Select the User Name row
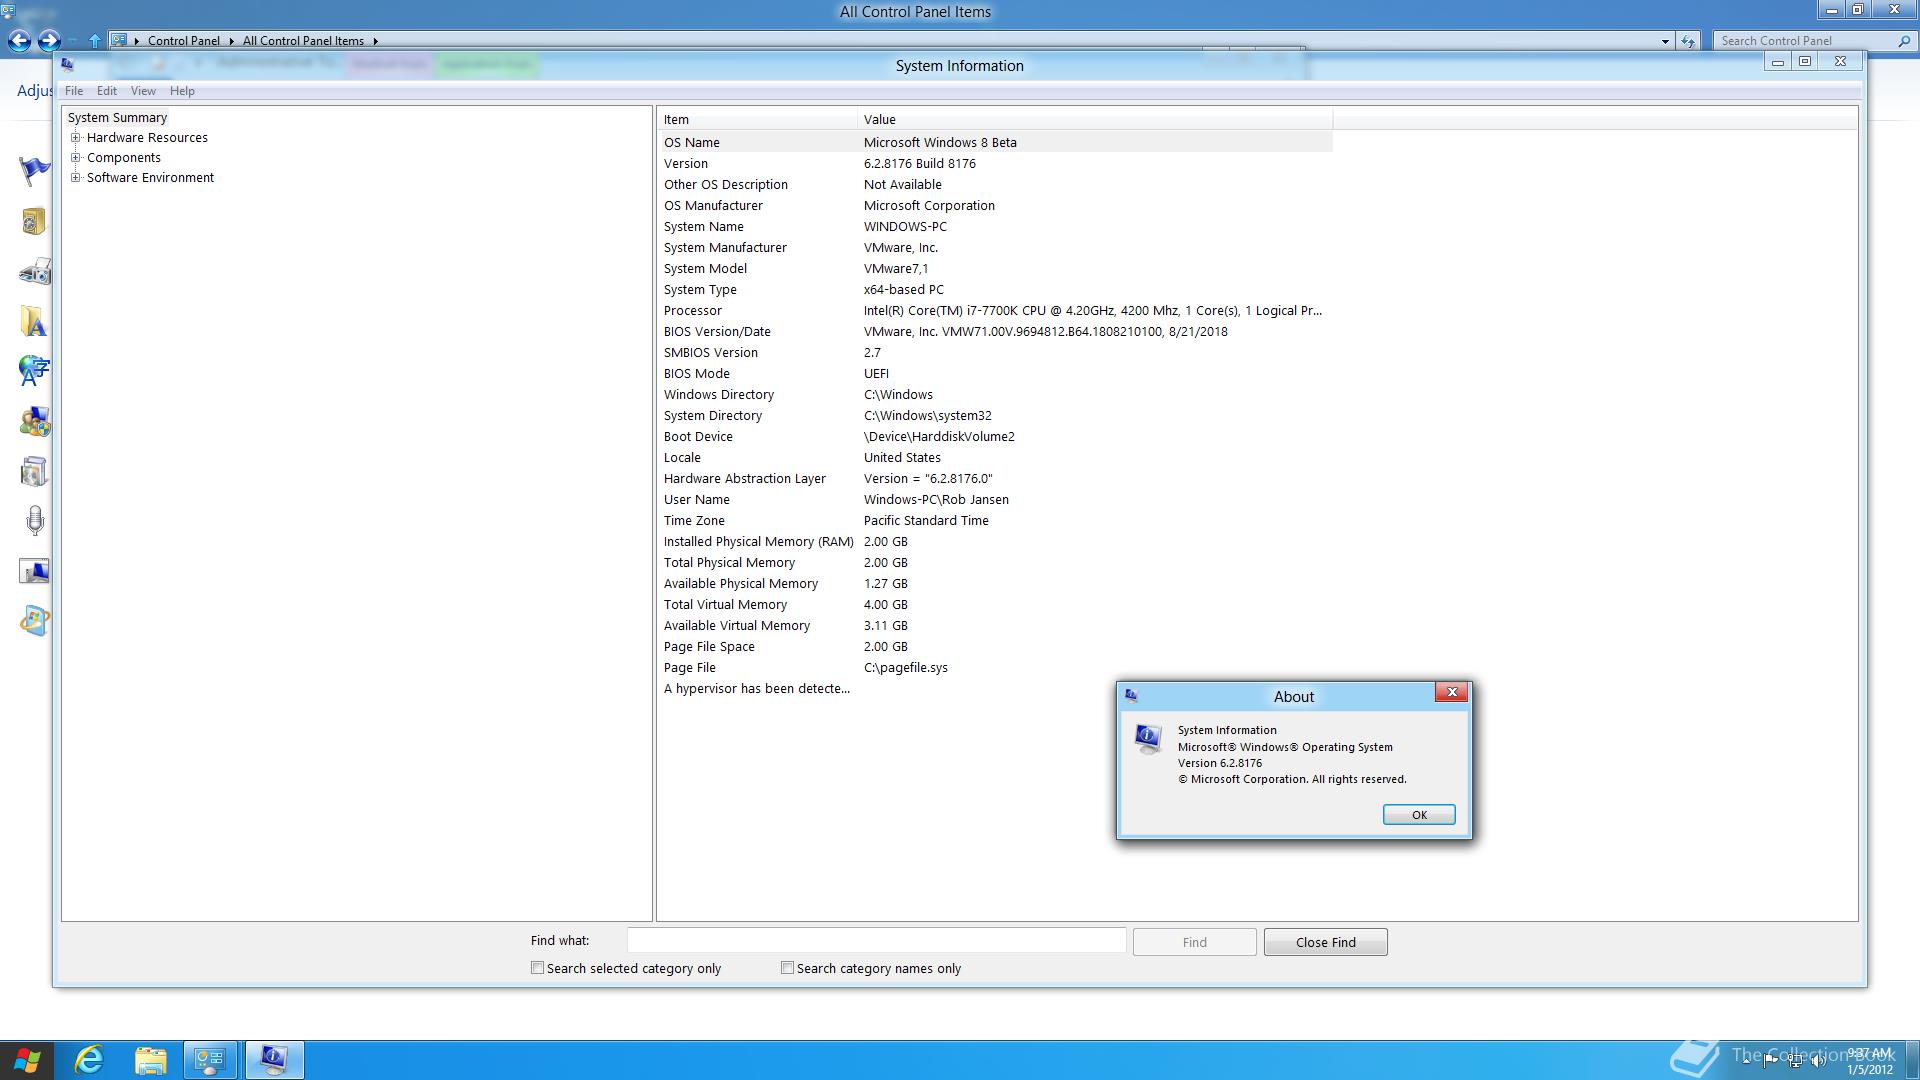The image size is (1920, 1080). click(x=995, y=499)
